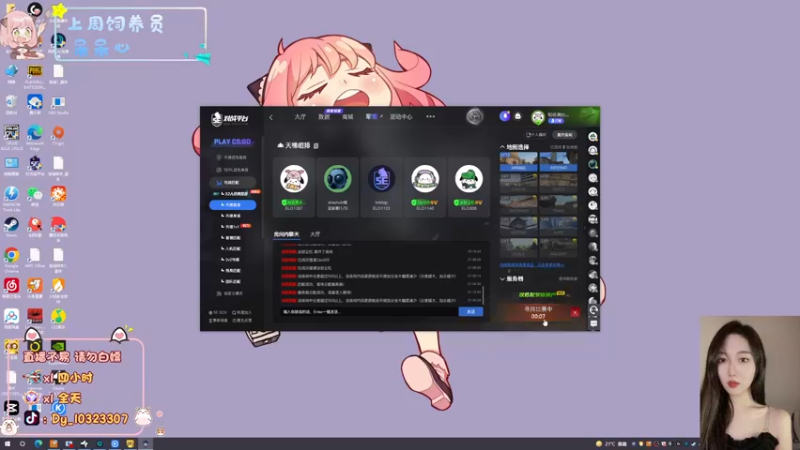
Task: Collapse the 地图选择 map section
Action: (x=502, y=147)
